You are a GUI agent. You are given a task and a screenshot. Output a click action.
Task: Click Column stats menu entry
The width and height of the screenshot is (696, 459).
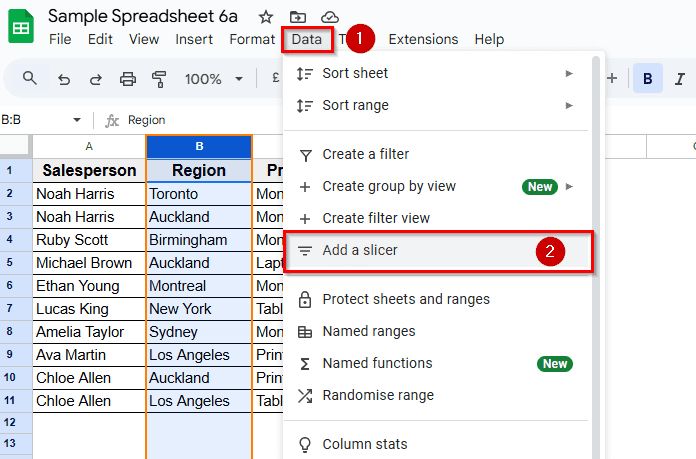pyautogui.click(x=364, y=444)
